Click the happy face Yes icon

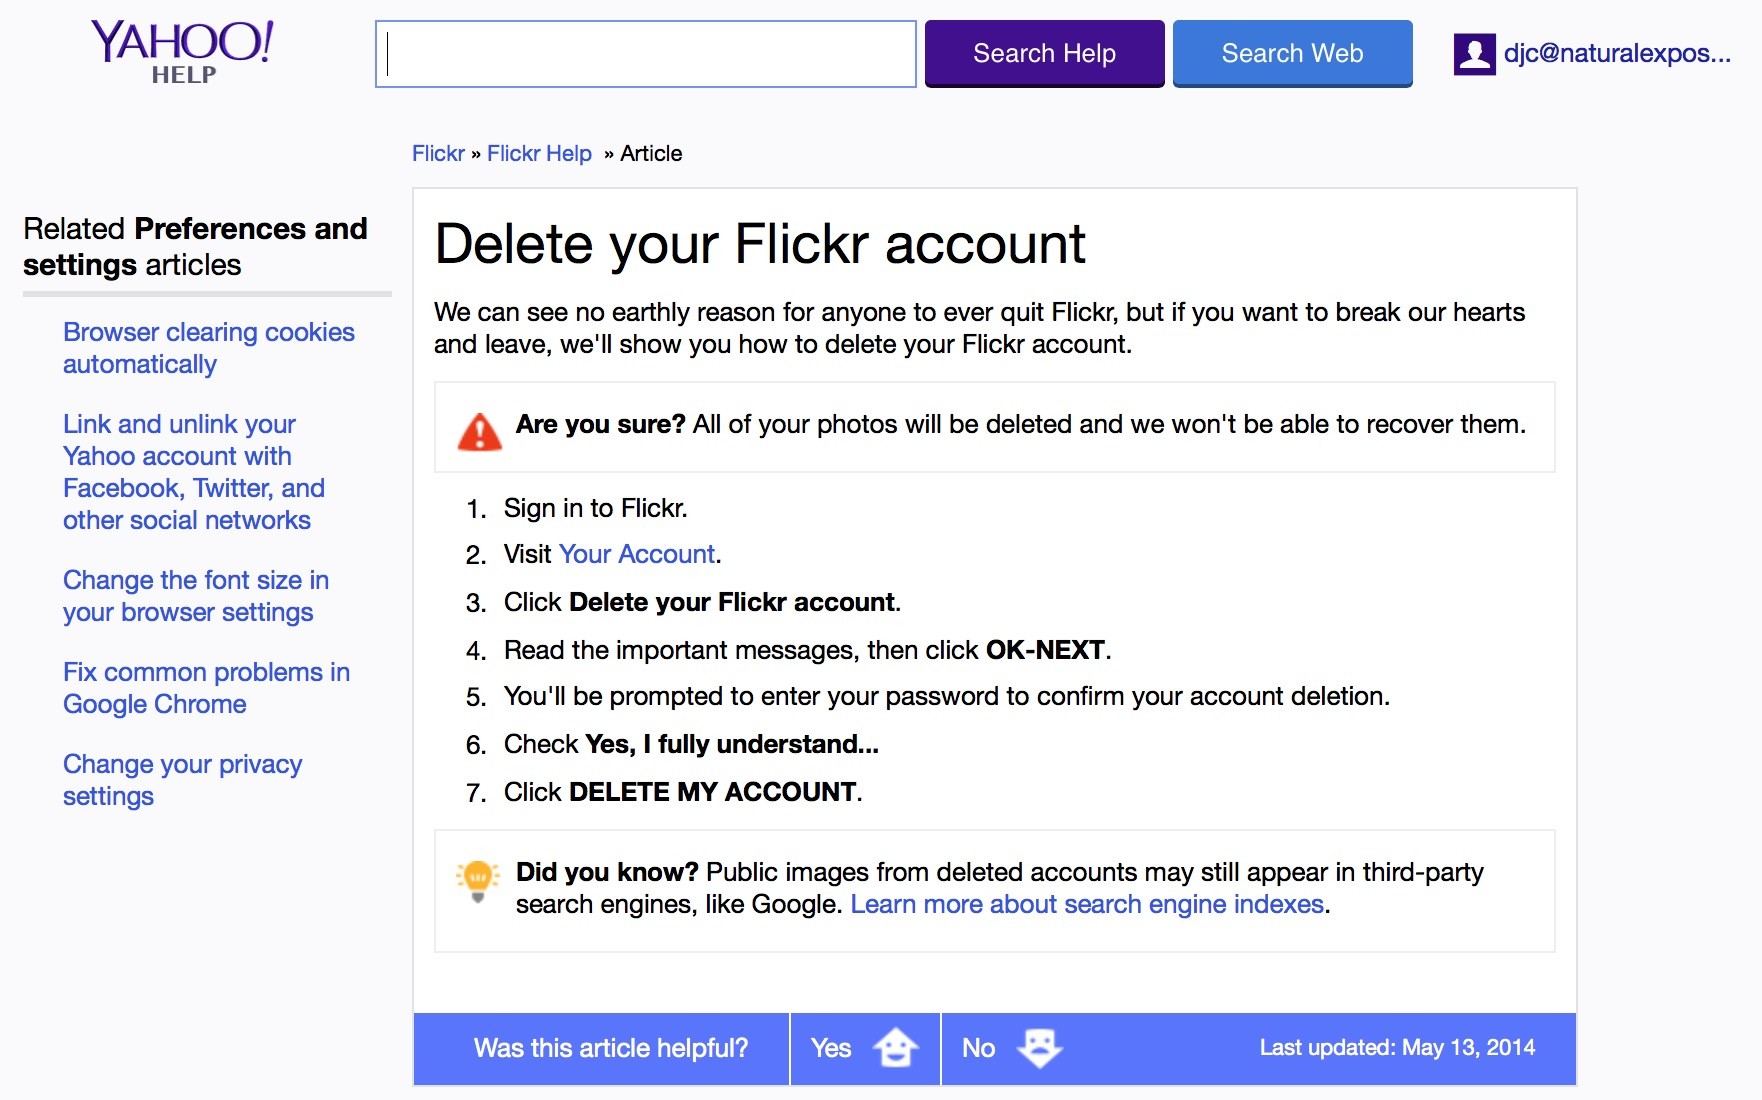tap(895, 1048)
